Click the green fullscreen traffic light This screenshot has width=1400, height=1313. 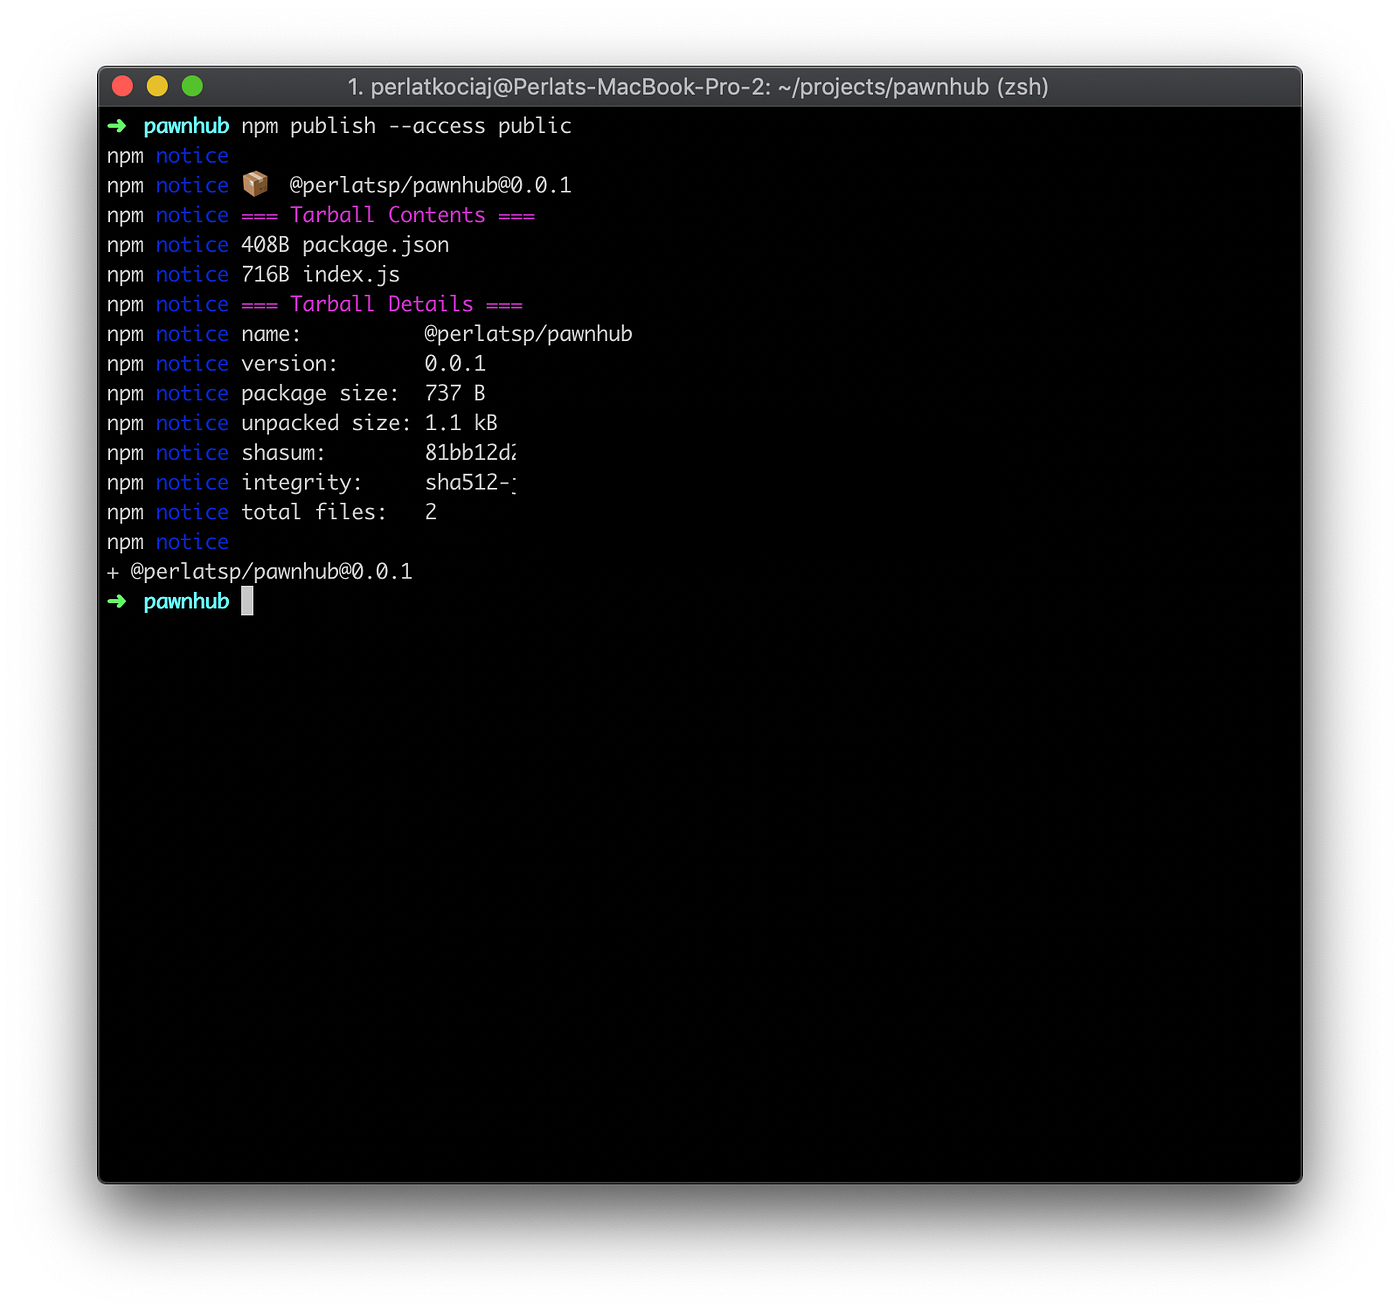tap(191, 86)
